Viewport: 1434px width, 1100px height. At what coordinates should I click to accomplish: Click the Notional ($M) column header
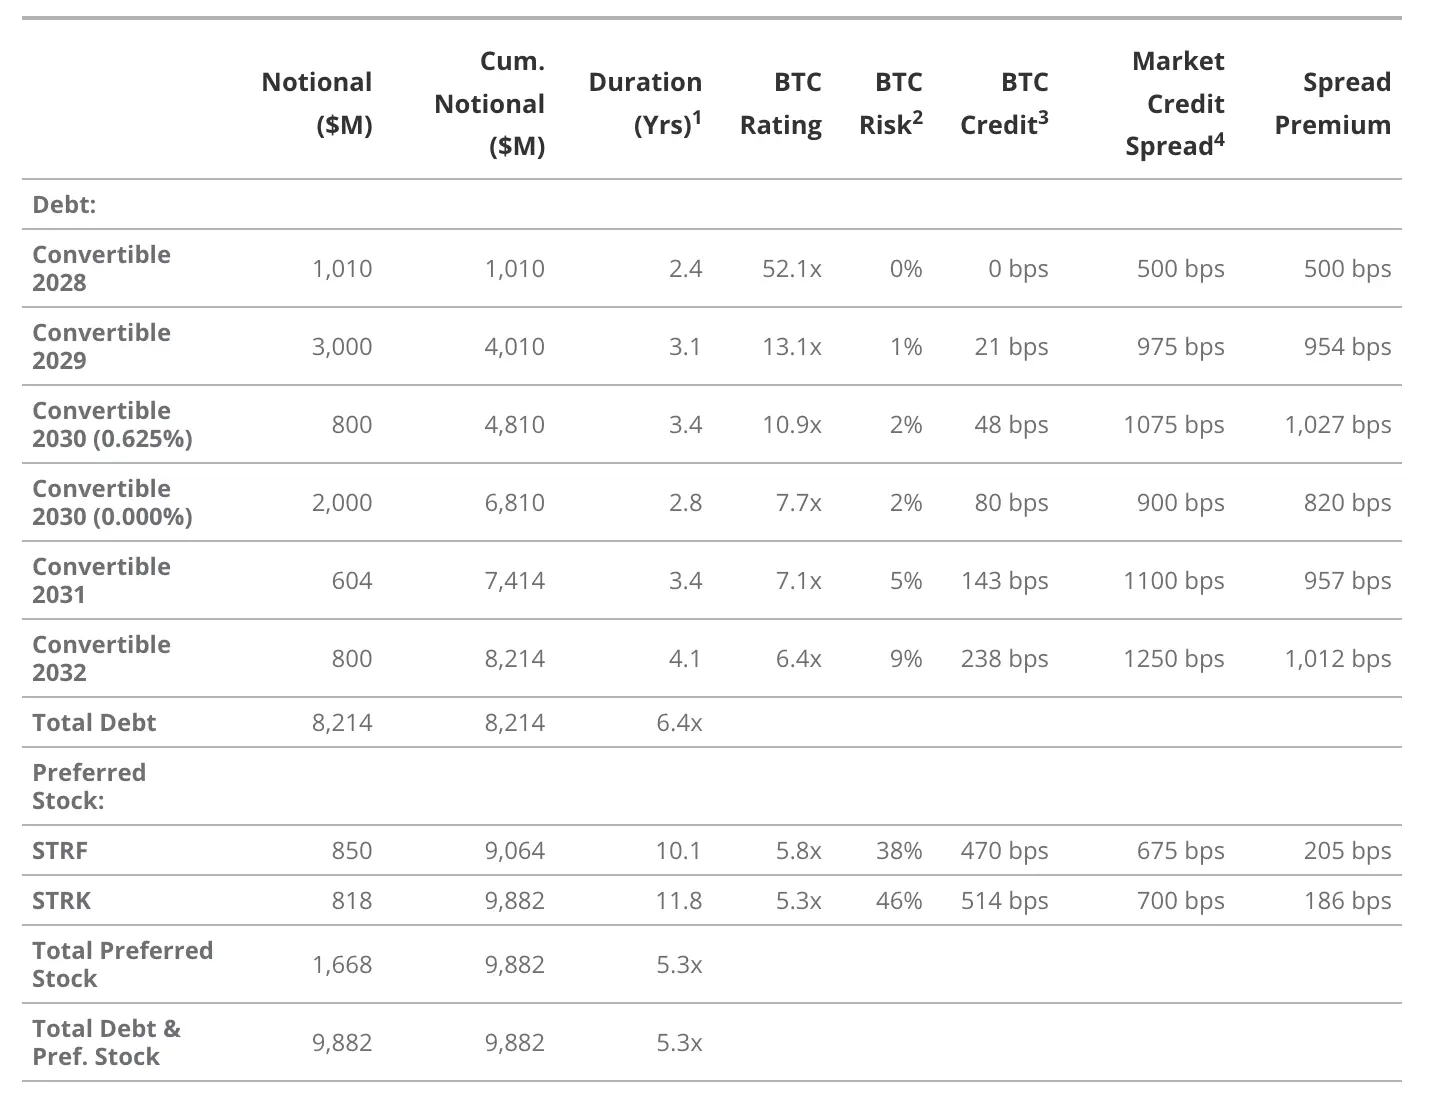pyautogui.click(x=317, y=103)
